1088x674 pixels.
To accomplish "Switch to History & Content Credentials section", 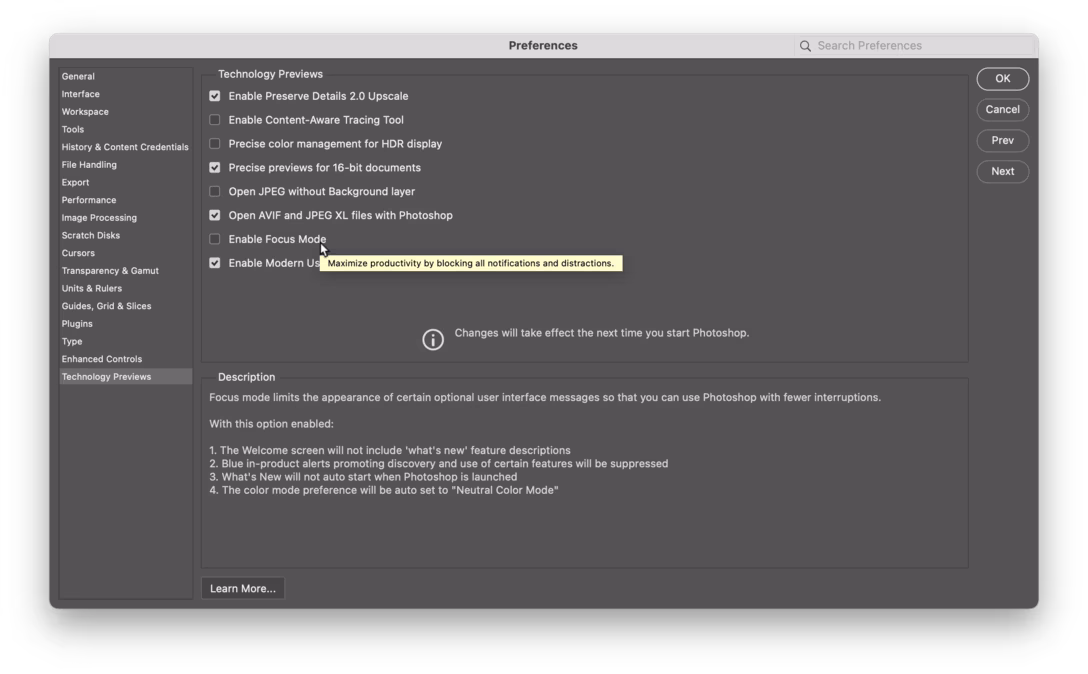I will click(x=125, y=147).
